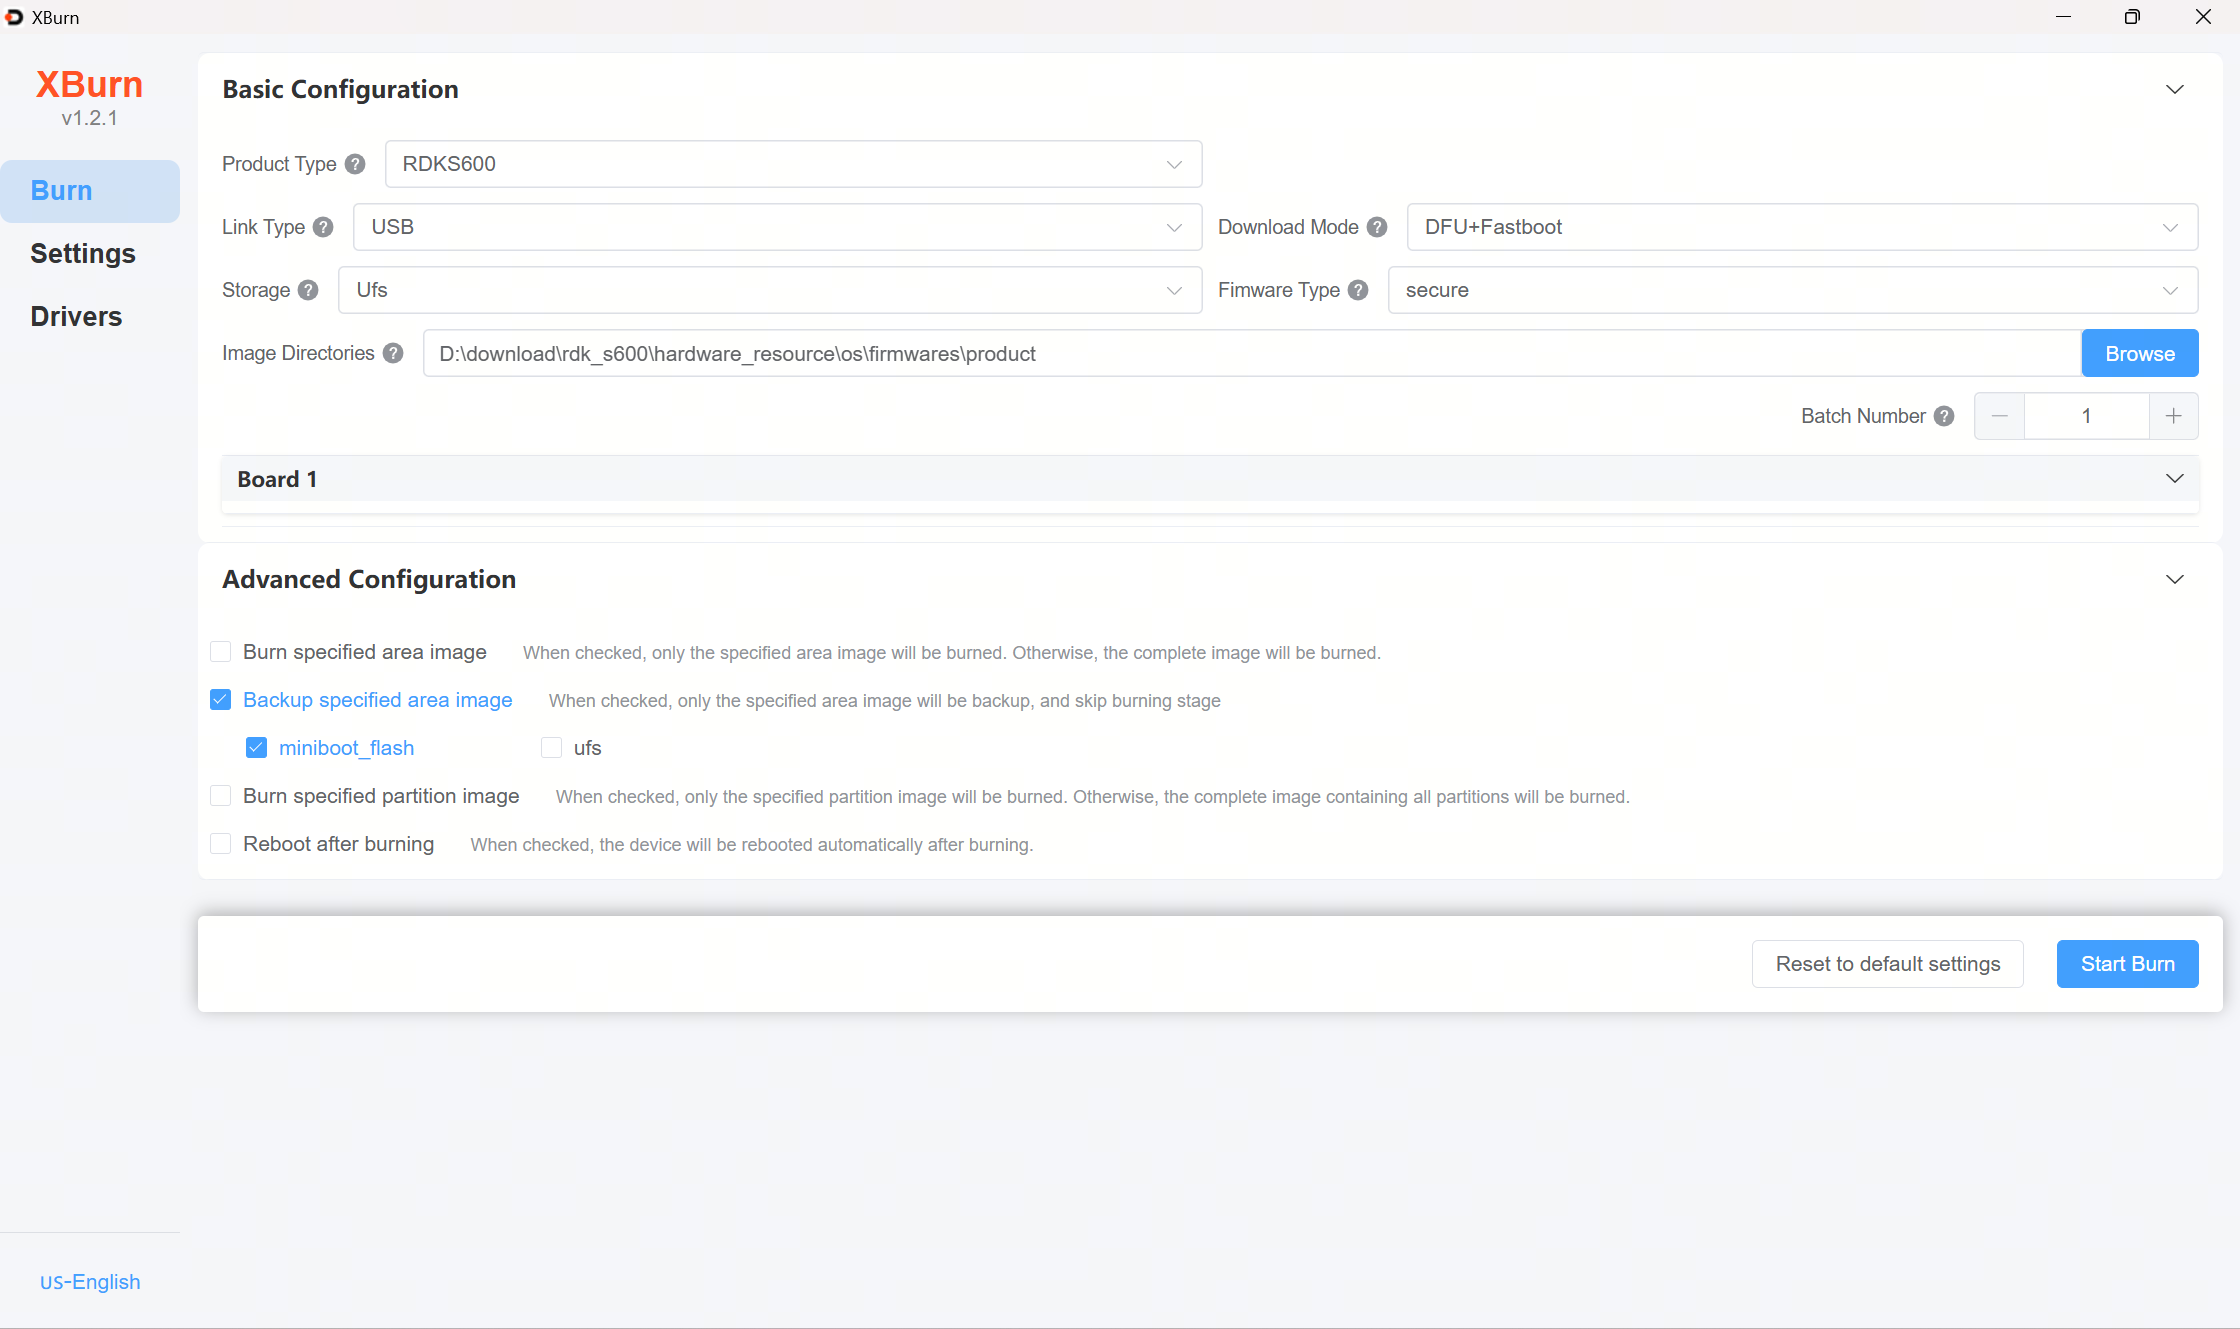Enable Burn specified area image checkbox
Viewport: 2240px width, 1329px height.
[221, 652]
